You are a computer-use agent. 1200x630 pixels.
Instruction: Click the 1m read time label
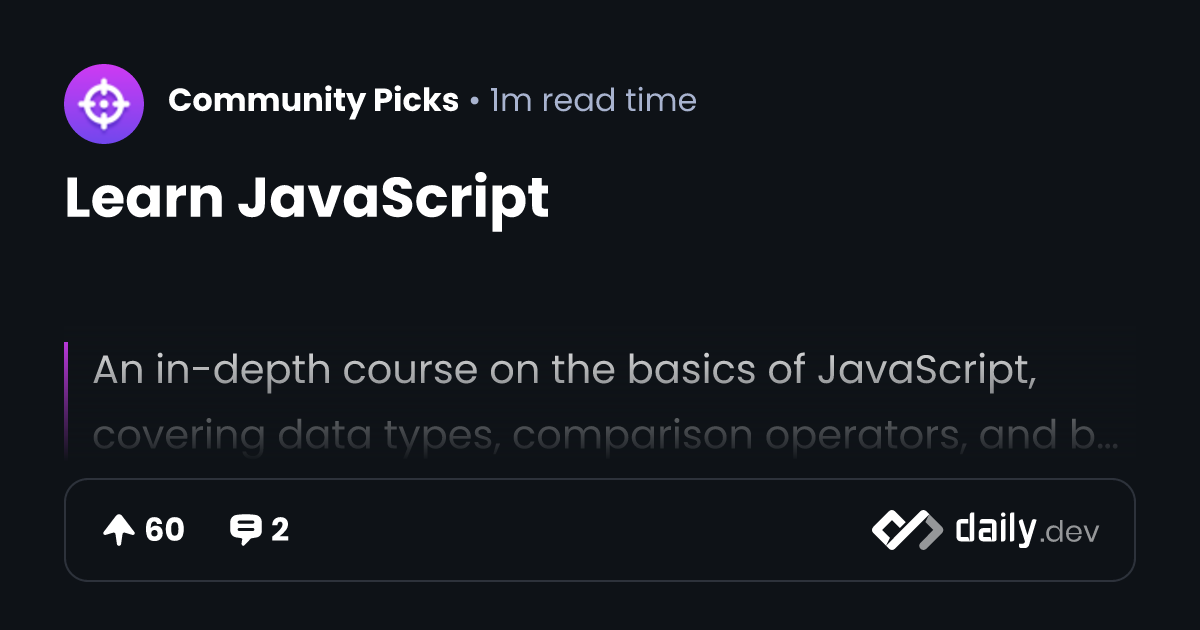tap(593, 101)
